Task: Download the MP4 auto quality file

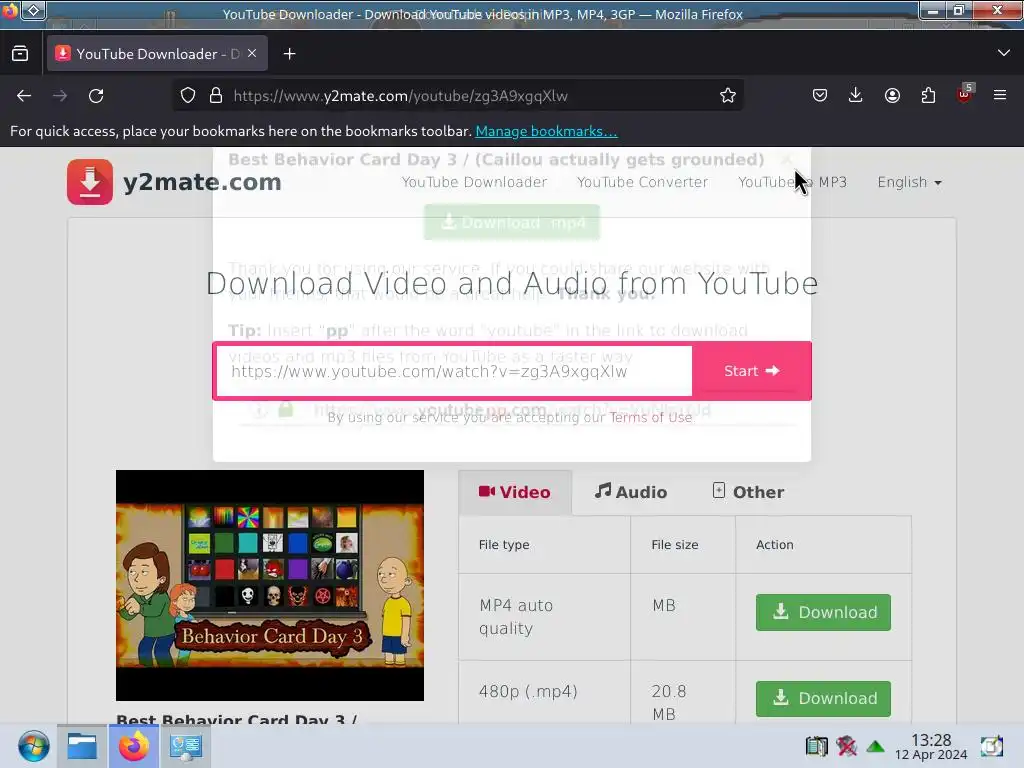Action: pos(824,613)
